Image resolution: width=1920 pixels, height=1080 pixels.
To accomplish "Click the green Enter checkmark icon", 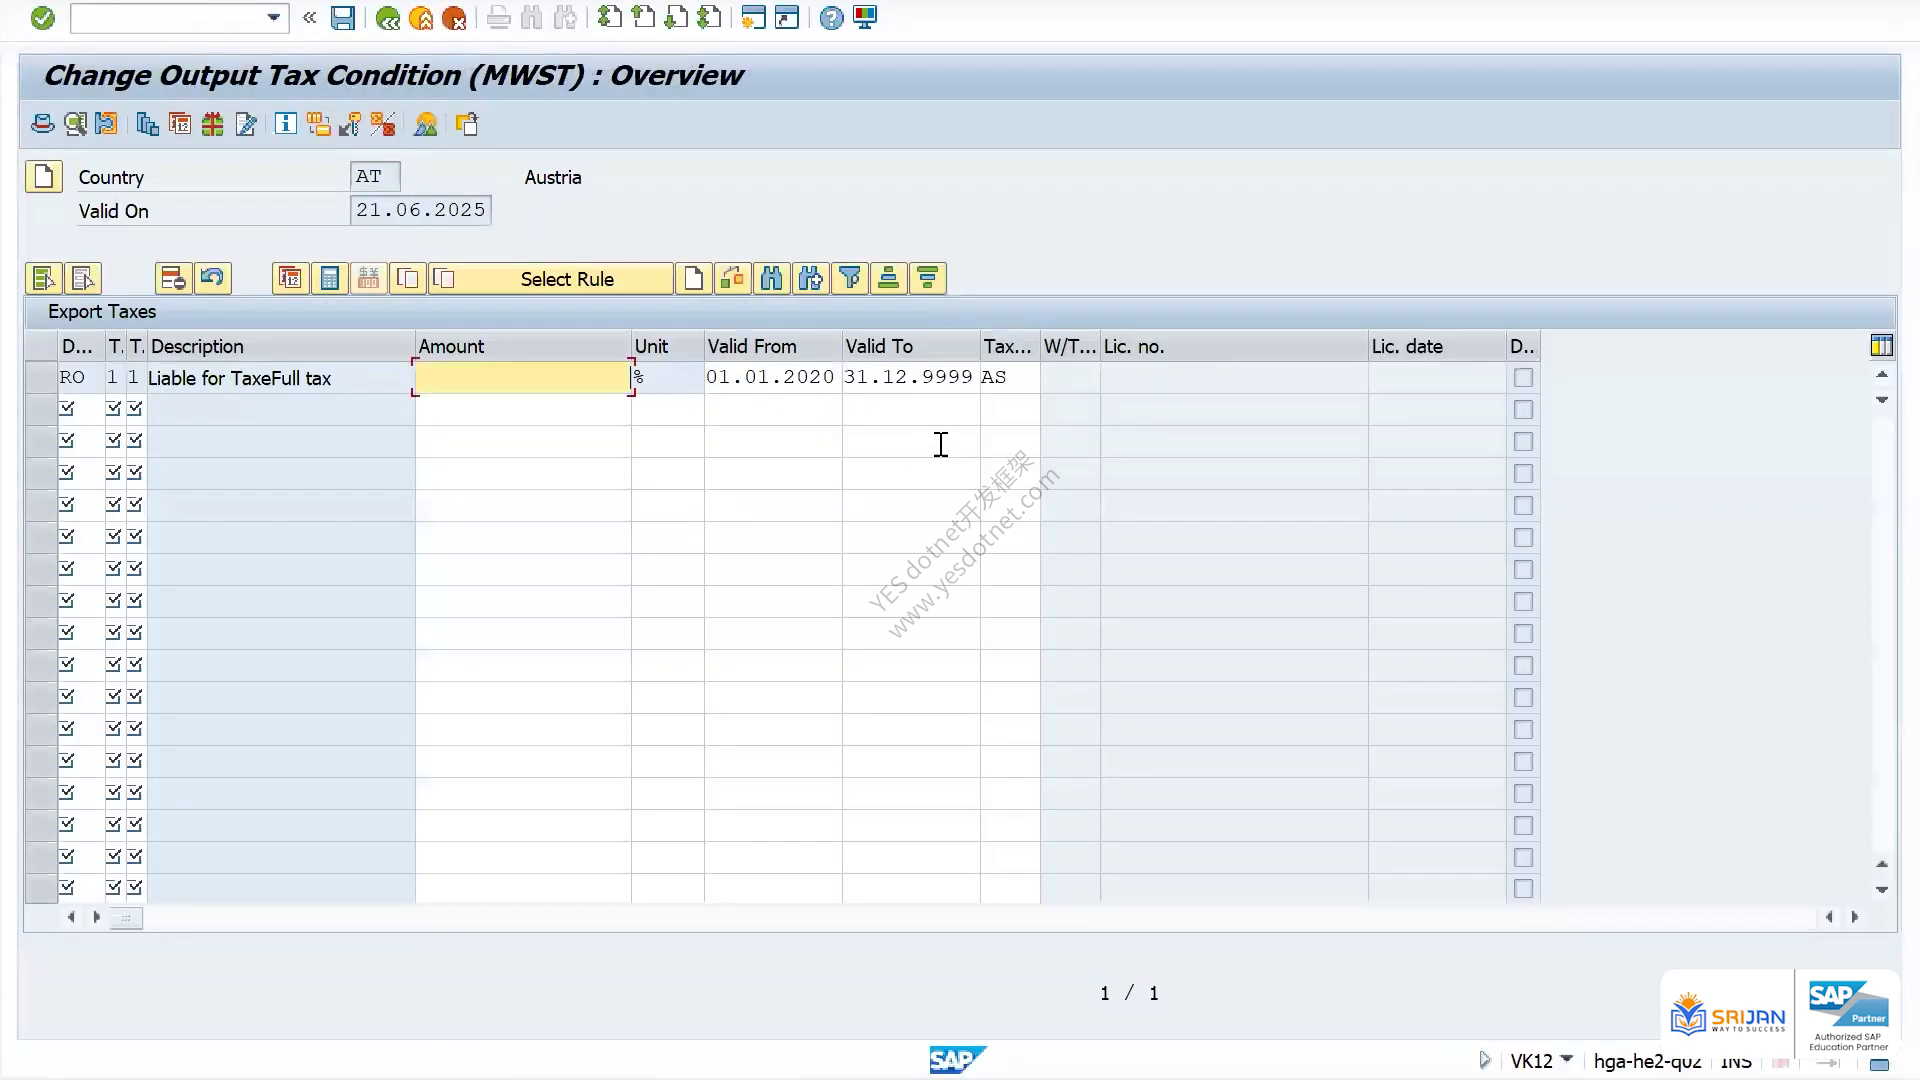I will (x=43, y=18).
